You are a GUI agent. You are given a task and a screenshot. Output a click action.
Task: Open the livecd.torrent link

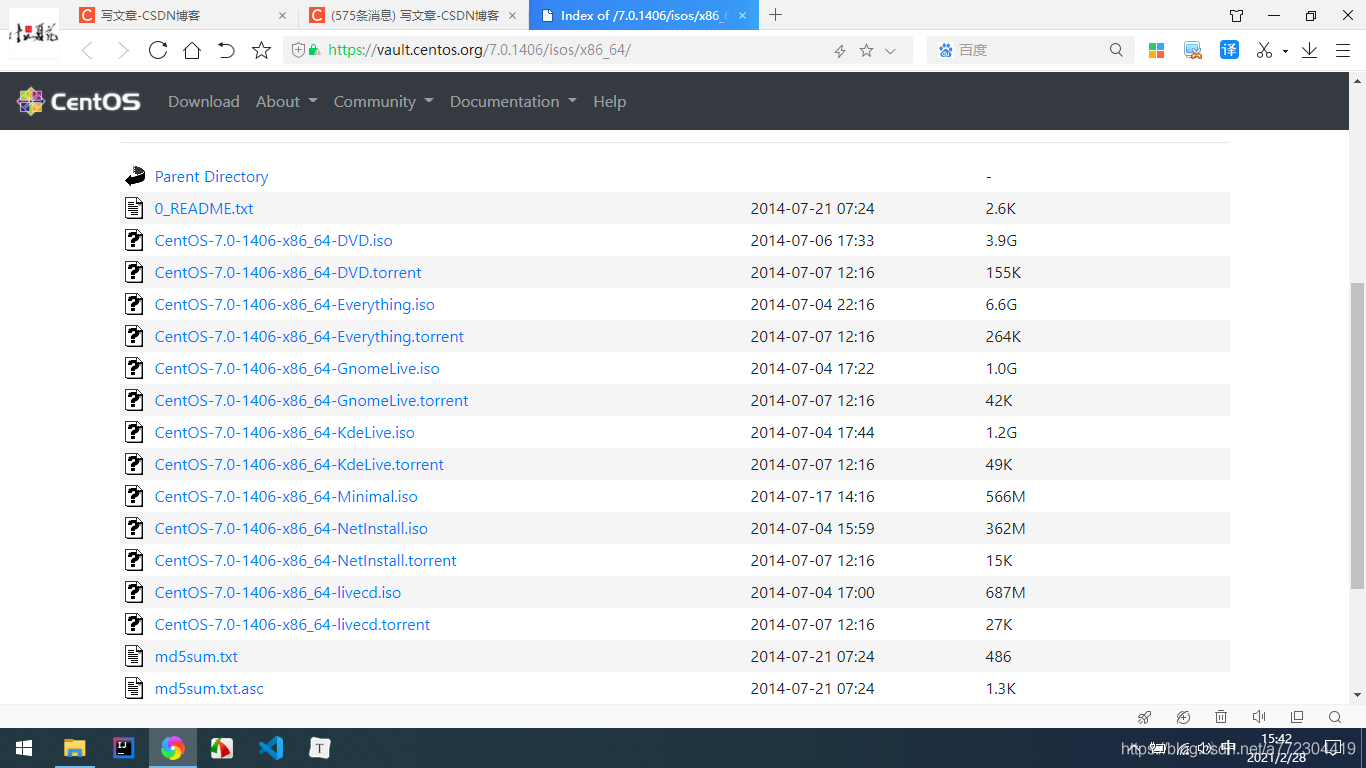pos(292,624)
